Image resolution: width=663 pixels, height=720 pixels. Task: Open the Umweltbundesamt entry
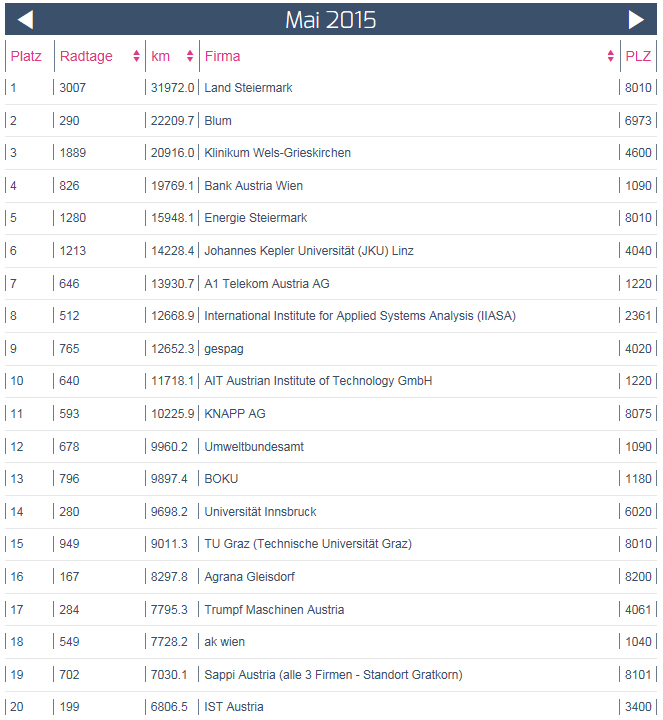coord(254,447)
